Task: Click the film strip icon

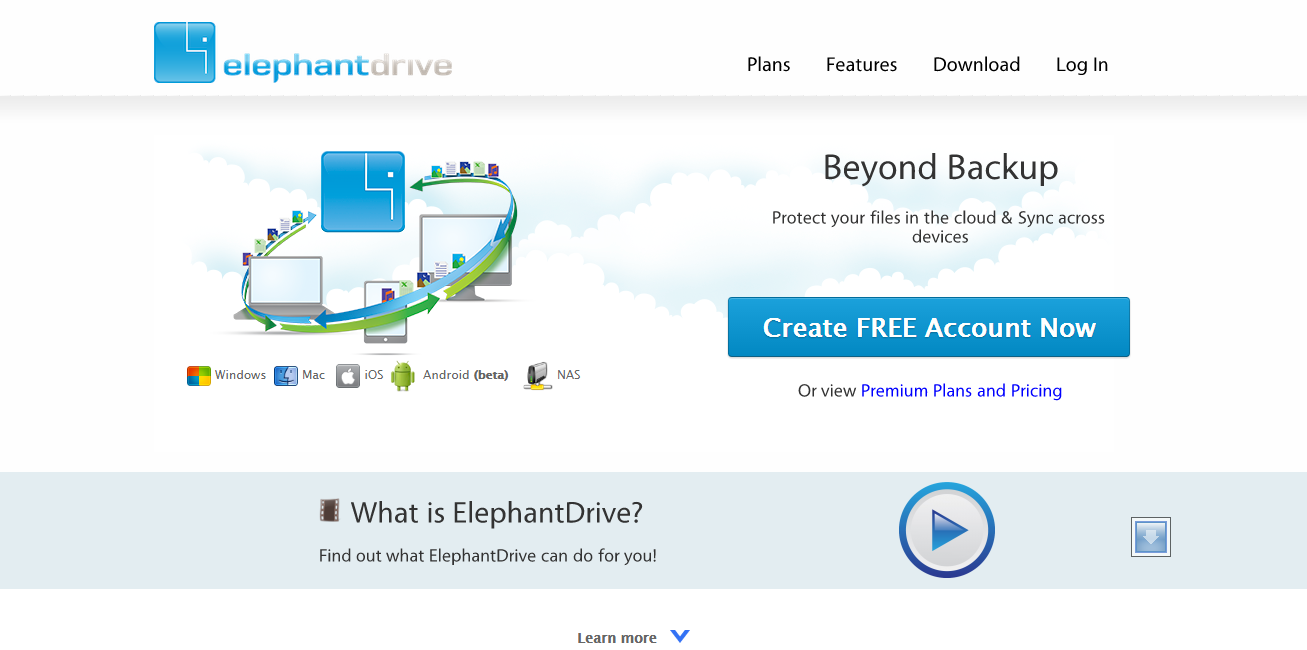Action: pyautogui.click(x=330, y=511)
